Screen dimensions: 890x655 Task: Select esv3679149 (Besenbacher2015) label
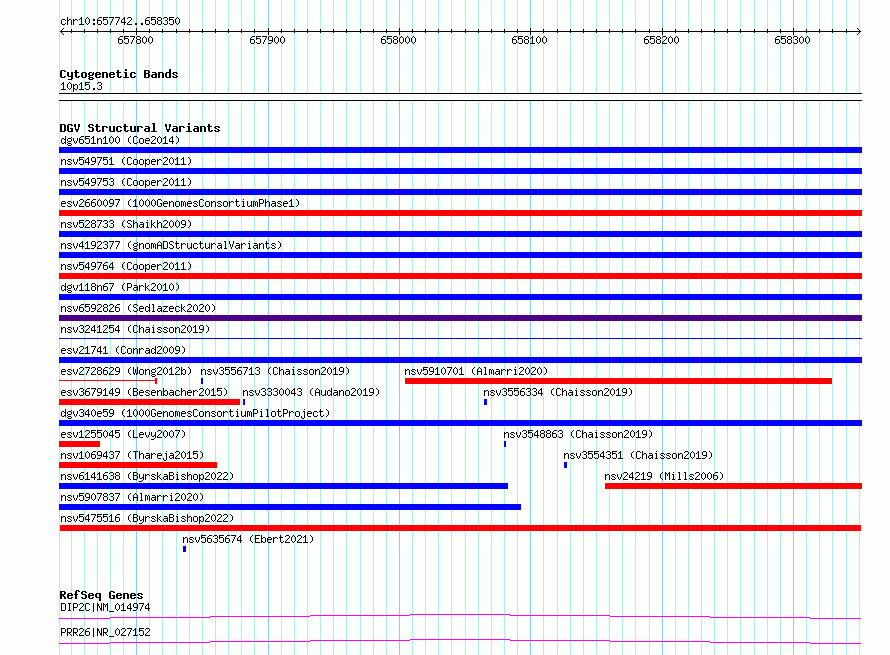point(144,392)
